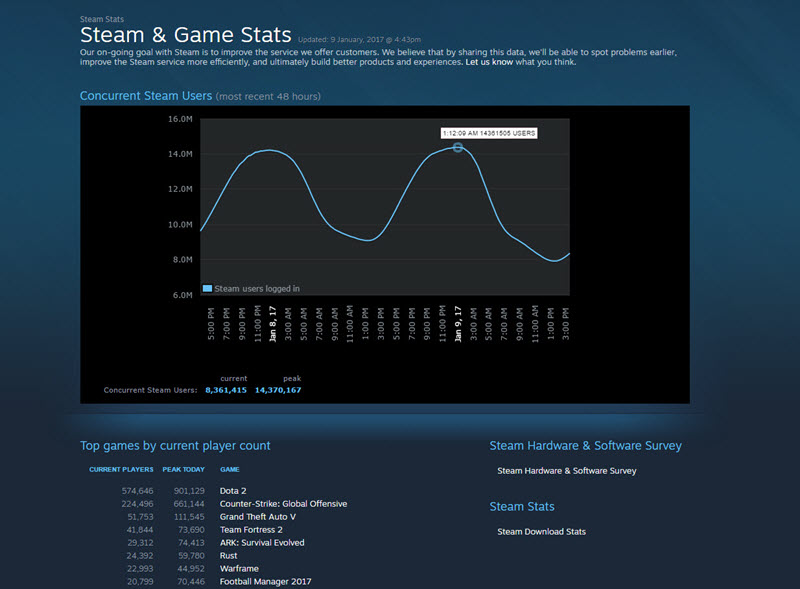Click the '(most recent 48 hours)' text

point(268,96)
